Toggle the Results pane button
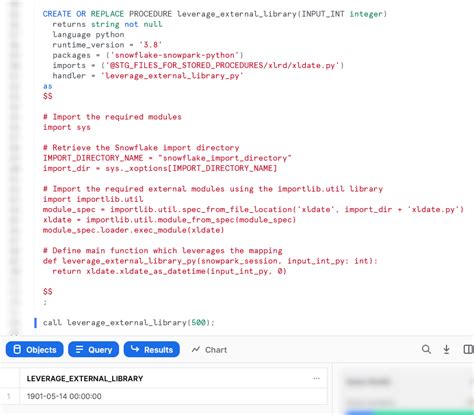Viewport: 474px width, 415px height. (152, 349)
